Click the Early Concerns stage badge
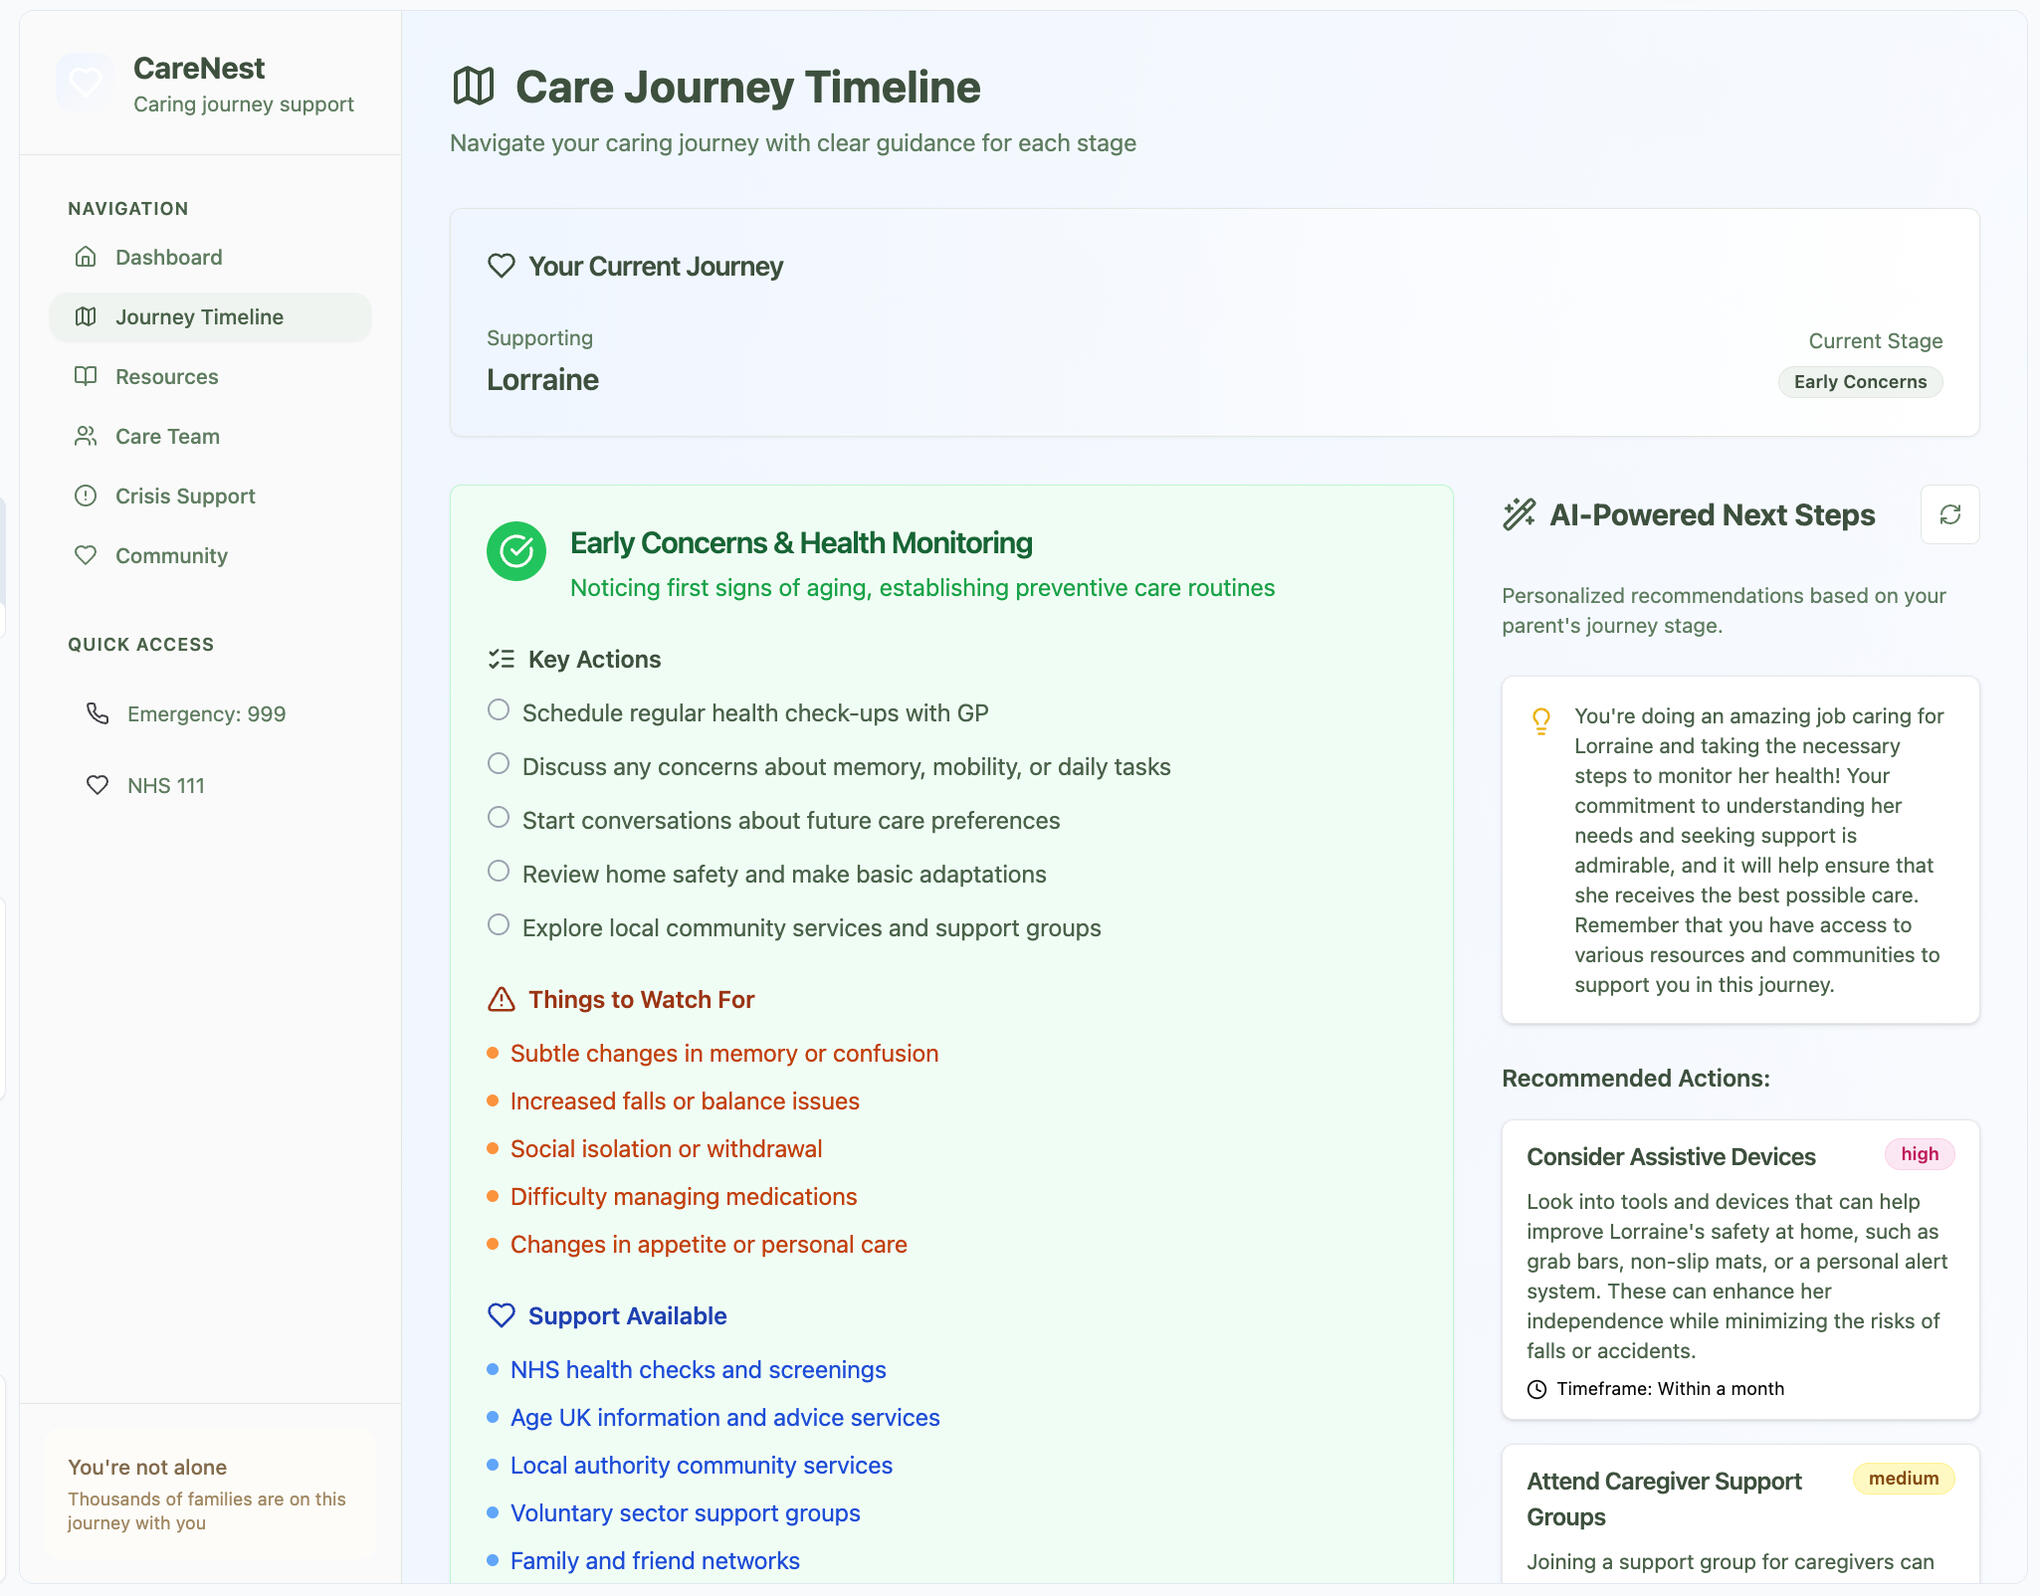2040x1596 pixels. pos(1859,382)
